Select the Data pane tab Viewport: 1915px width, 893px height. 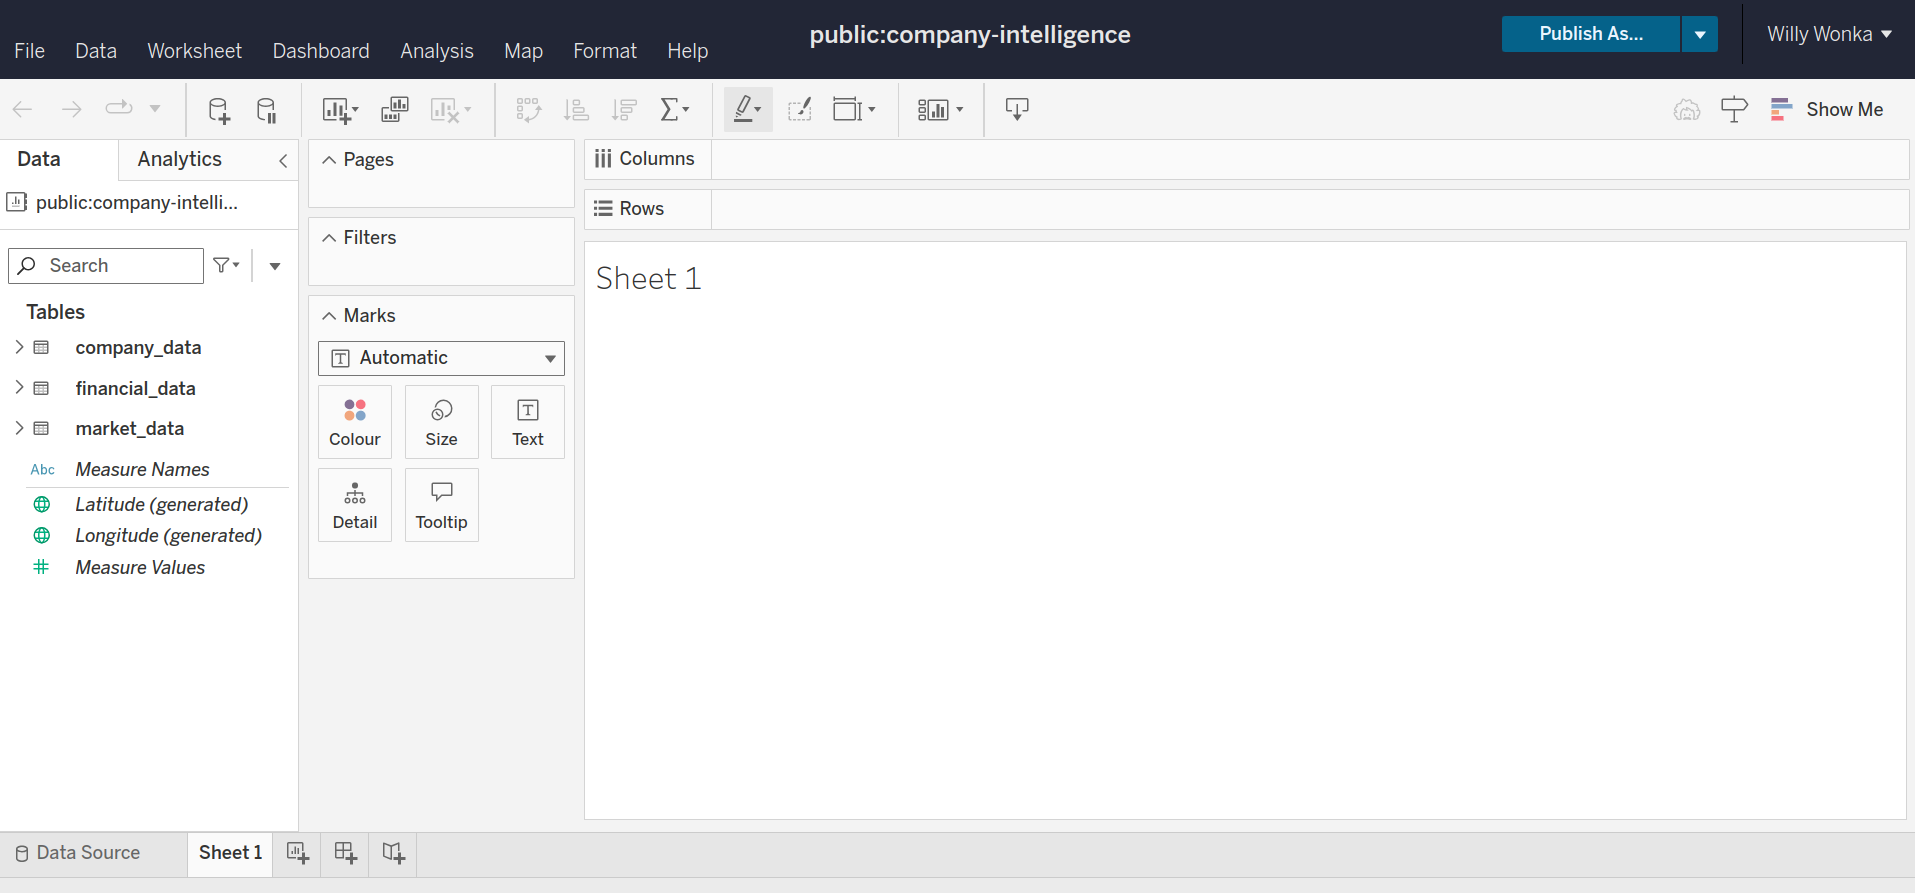pyautogui.click(x=39, y=159)
